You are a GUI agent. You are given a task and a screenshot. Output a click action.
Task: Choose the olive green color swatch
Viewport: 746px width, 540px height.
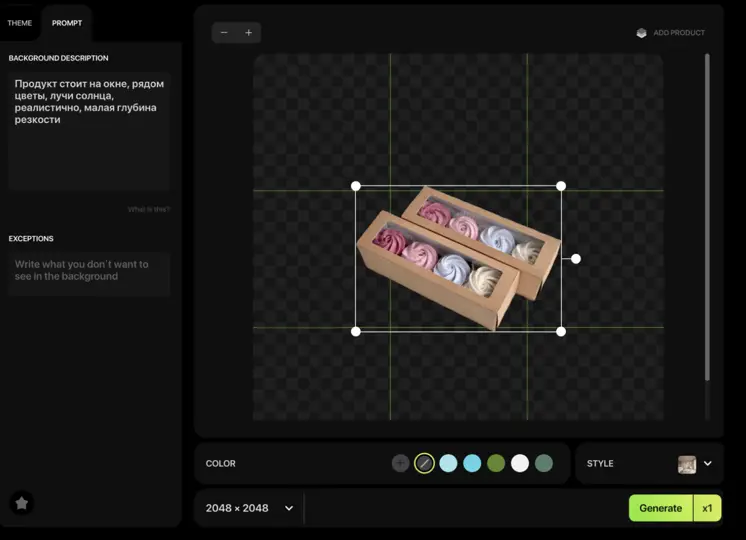click(x=496, y=463)
